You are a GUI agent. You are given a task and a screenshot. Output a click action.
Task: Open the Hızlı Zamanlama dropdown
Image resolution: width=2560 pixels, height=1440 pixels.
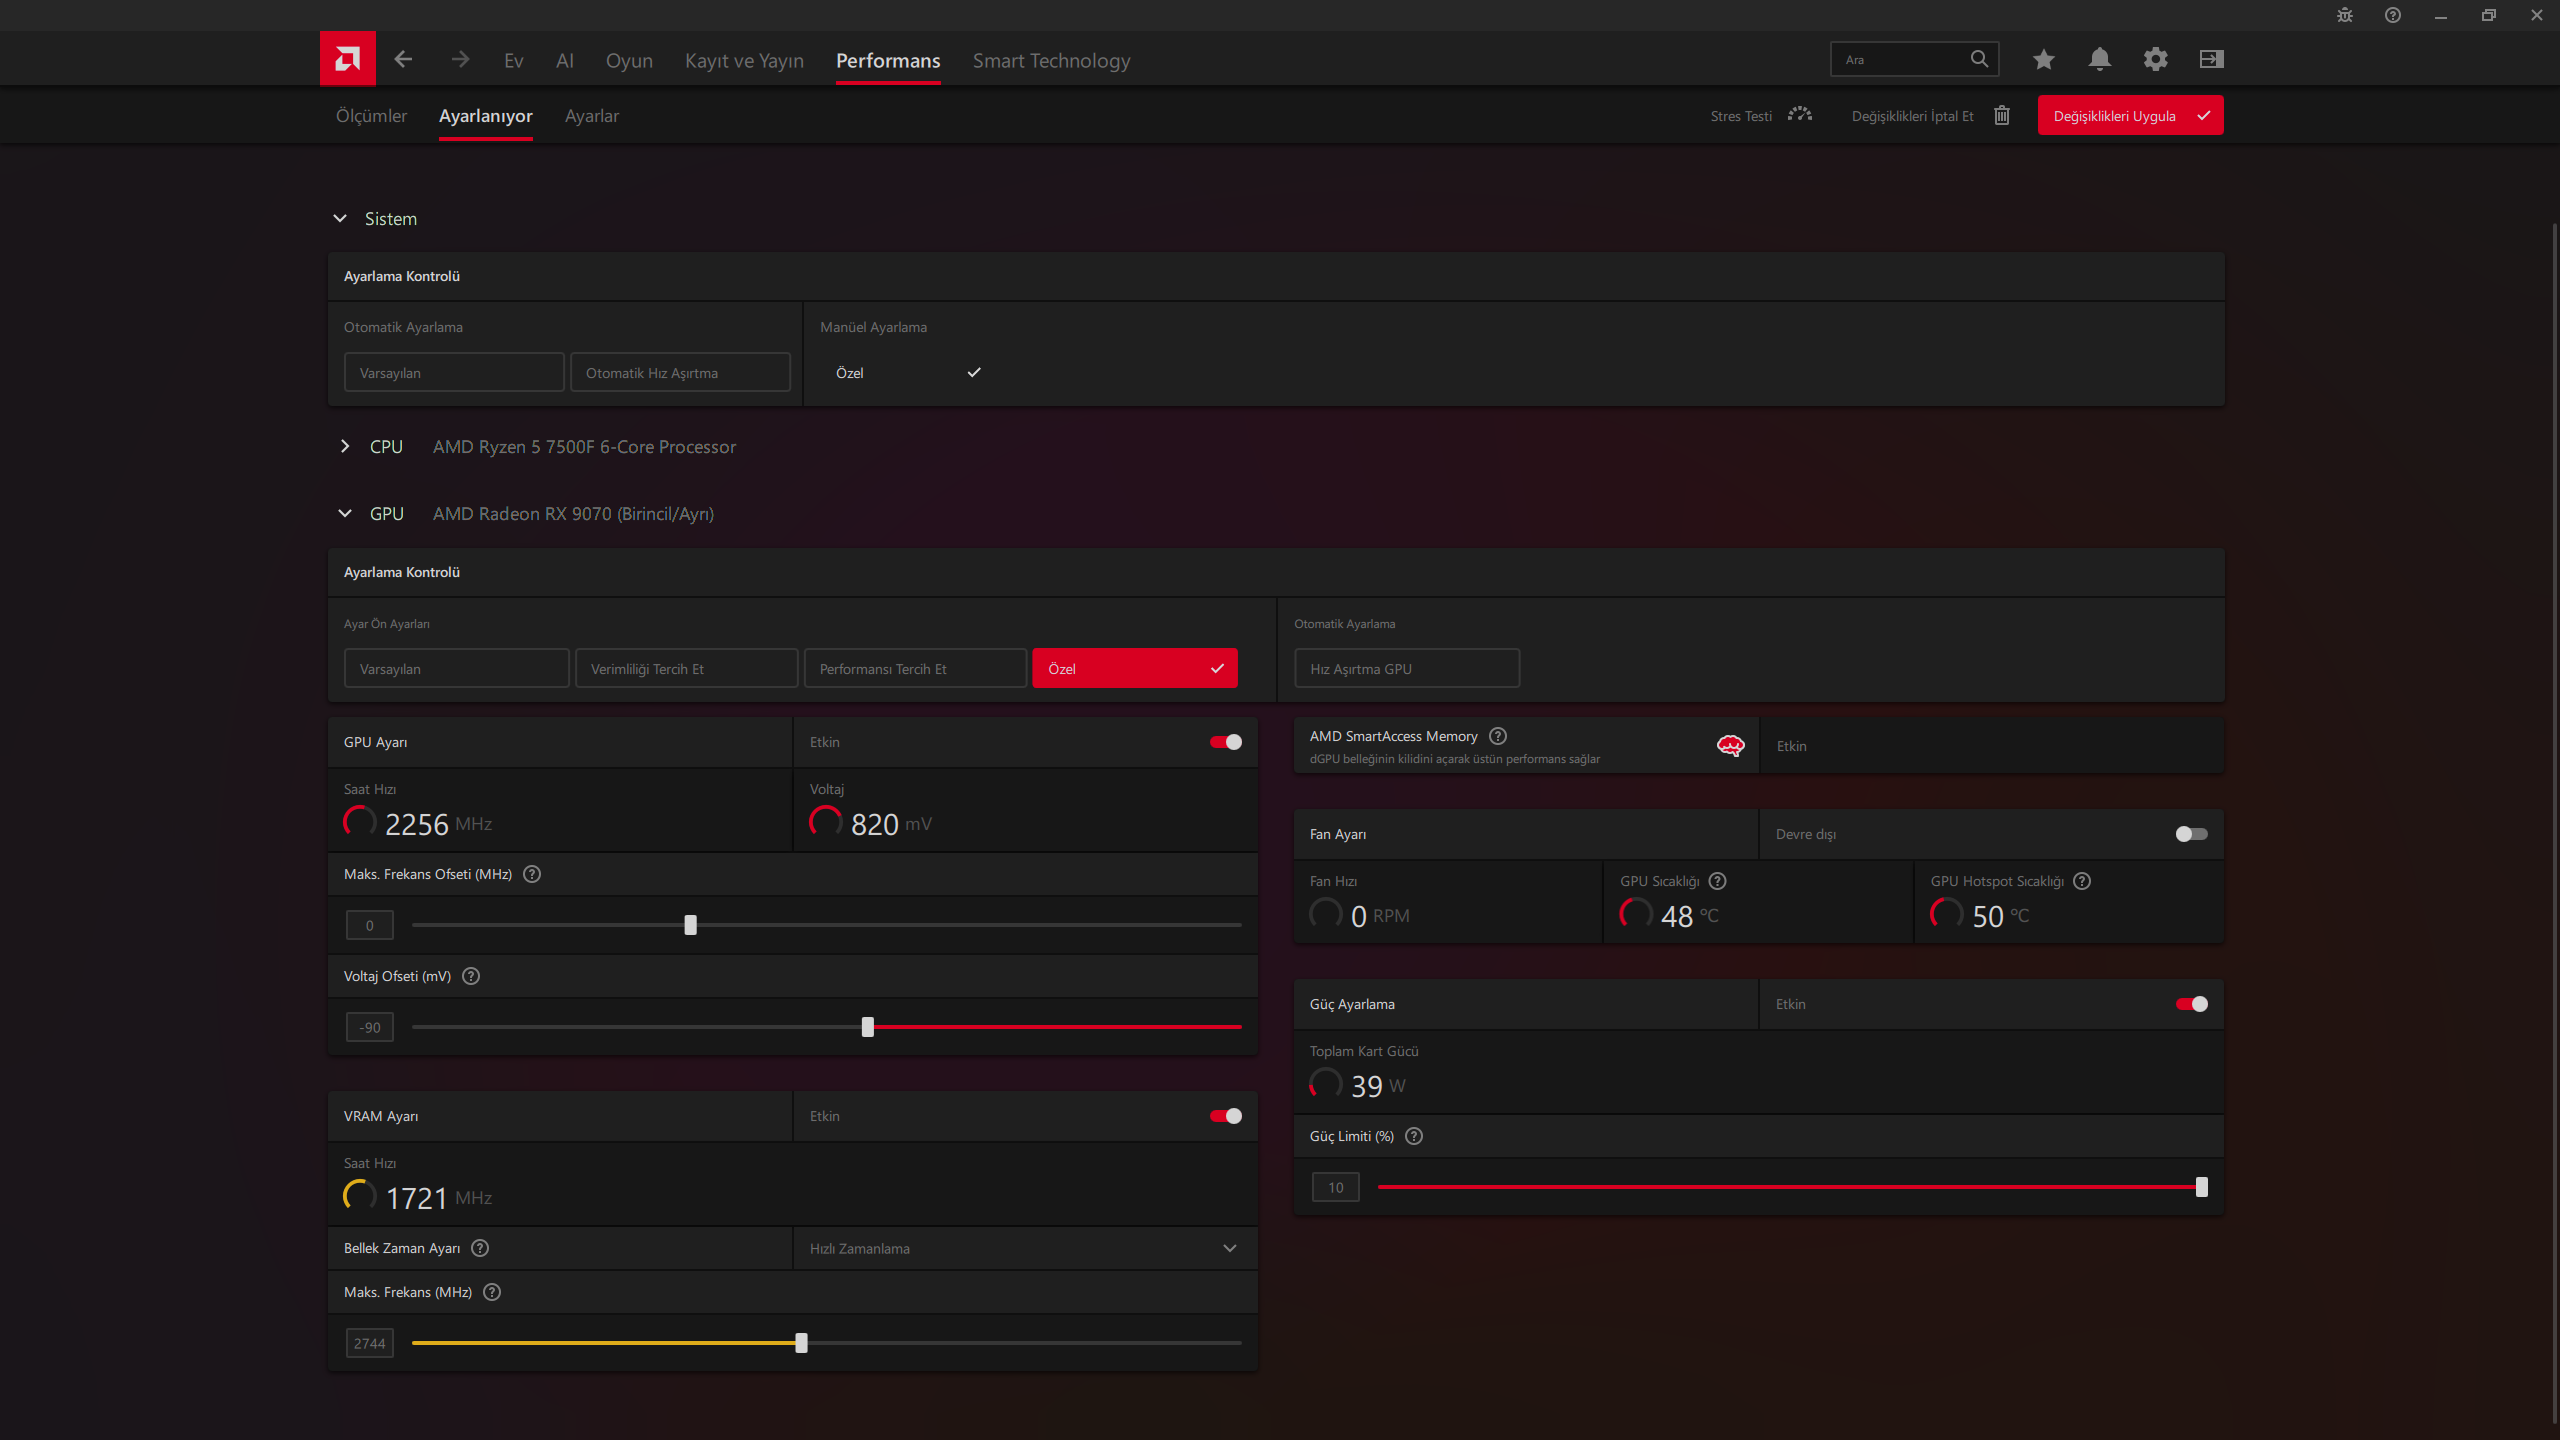tap(1025, 1248)
